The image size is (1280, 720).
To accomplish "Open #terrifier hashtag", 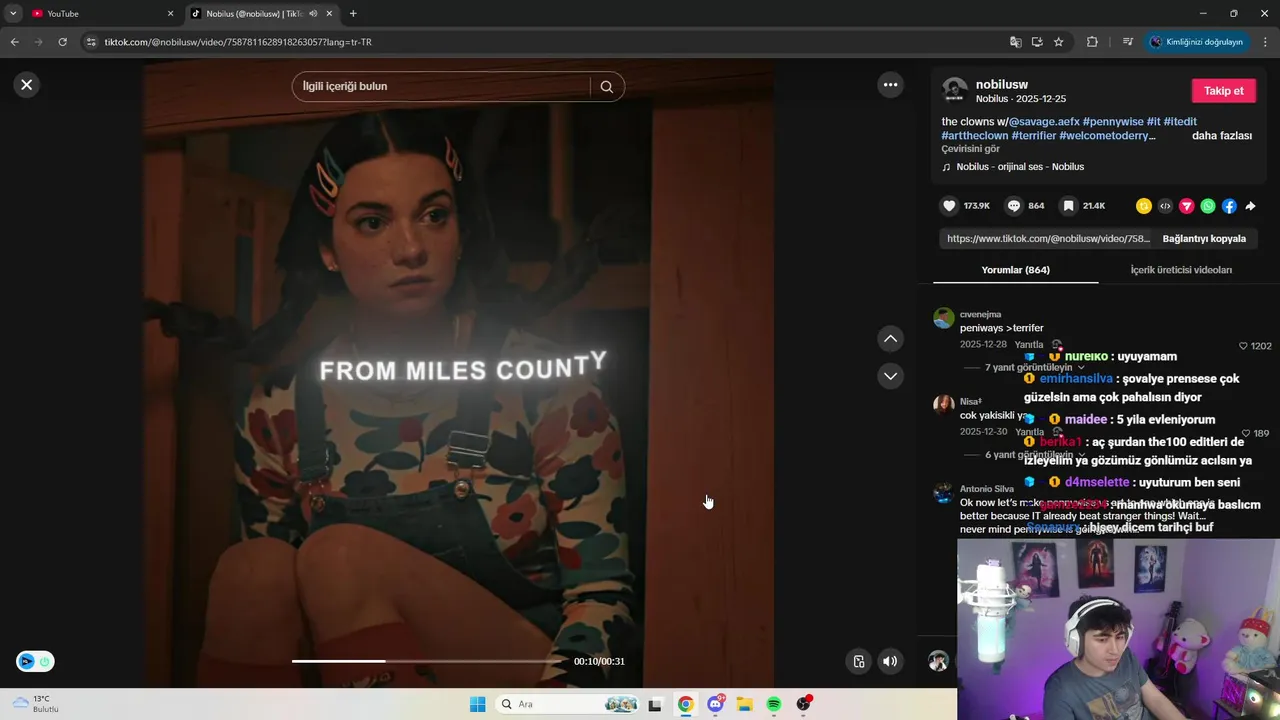I will pyautogui.click(x=1033, y=136).
